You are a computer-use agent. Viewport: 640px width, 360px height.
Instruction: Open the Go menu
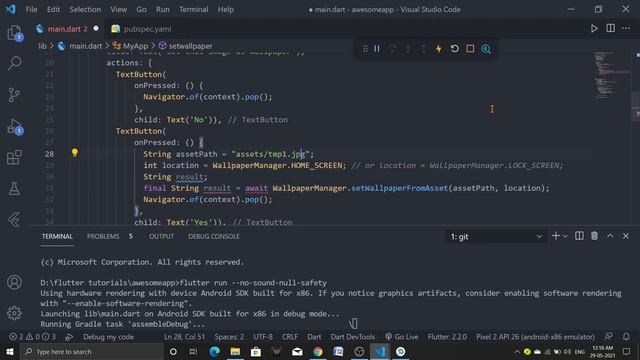pos(141,9)
